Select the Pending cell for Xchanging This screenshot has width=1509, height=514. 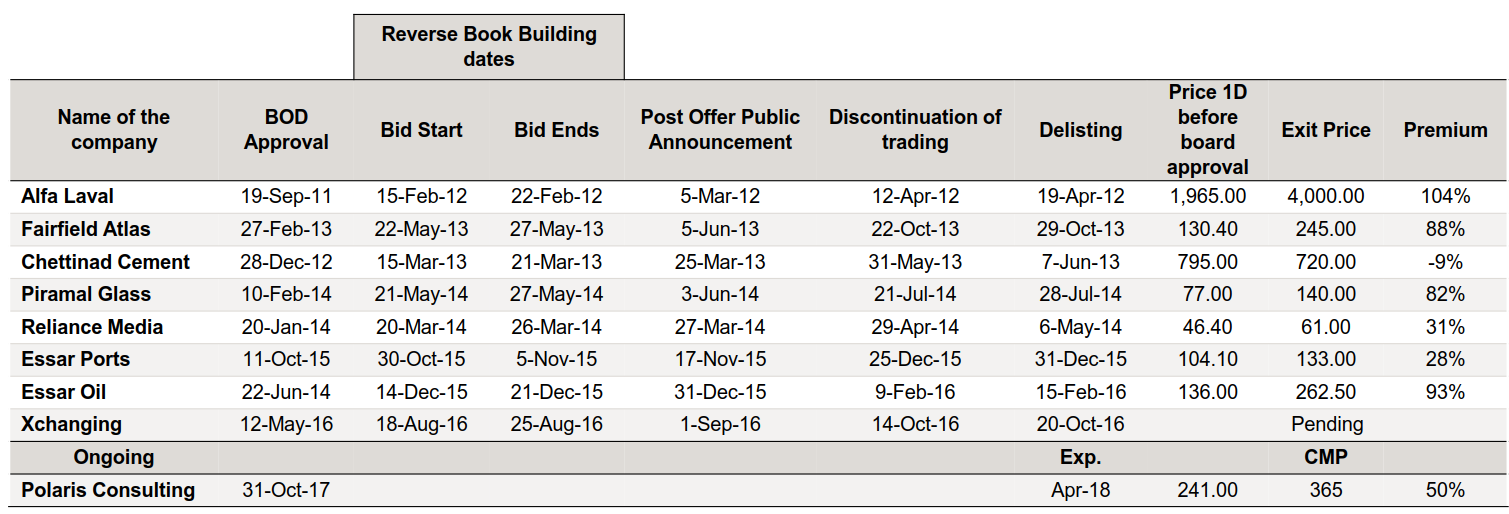[x=1326, y=424]
